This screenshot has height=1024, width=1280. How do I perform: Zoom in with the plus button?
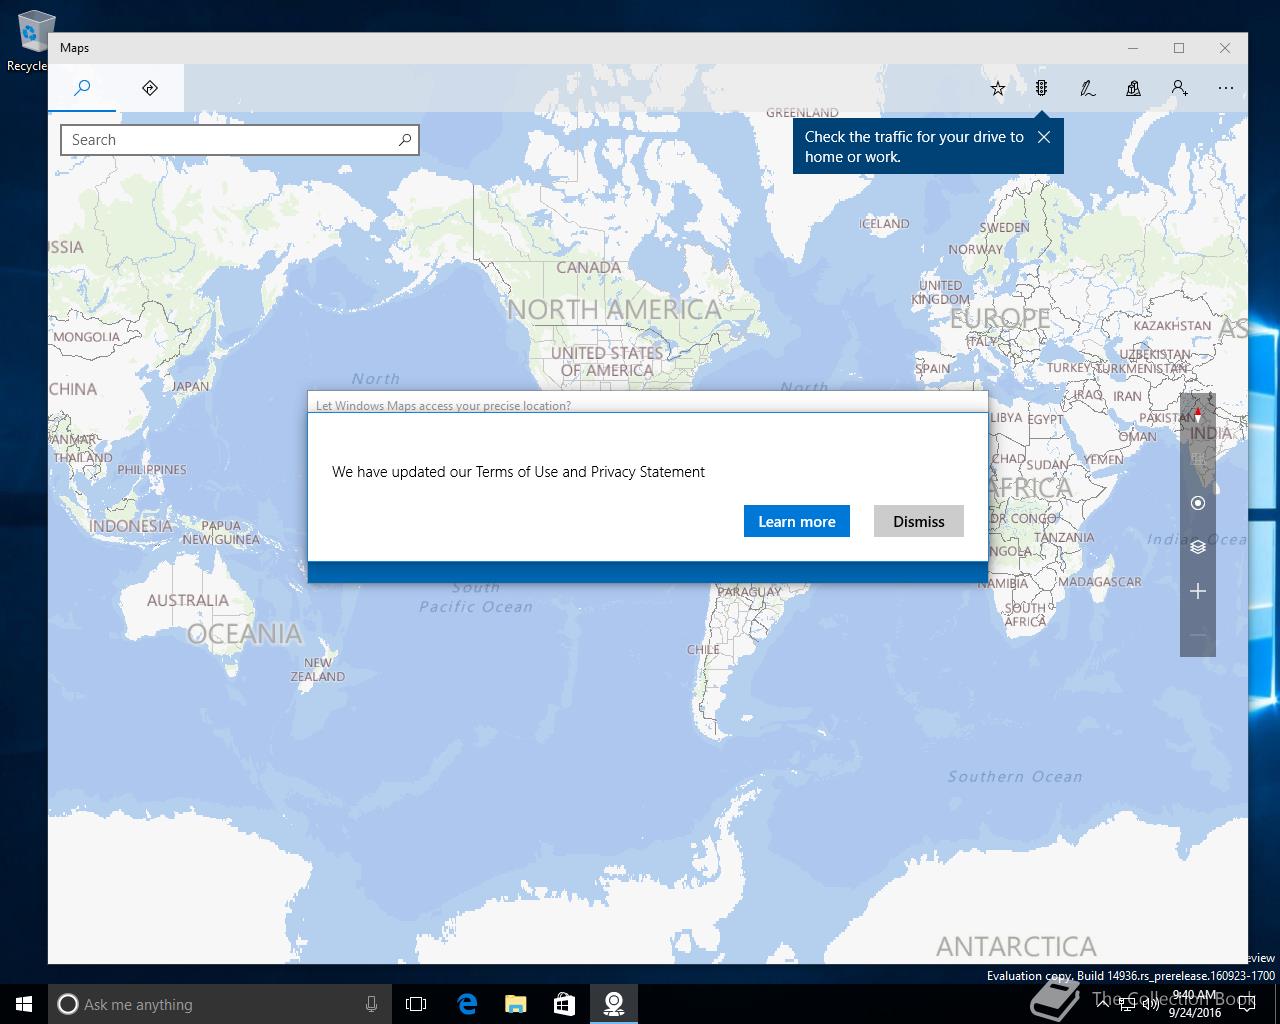coord(1198,591)
